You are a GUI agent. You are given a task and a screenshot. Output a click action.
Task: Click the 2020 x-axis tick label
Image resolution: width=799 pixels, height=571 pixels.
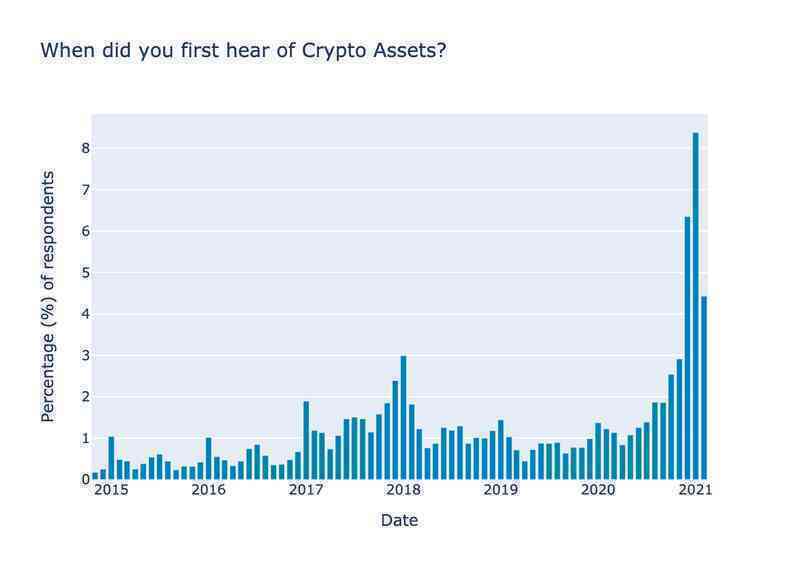click(598, 490)
